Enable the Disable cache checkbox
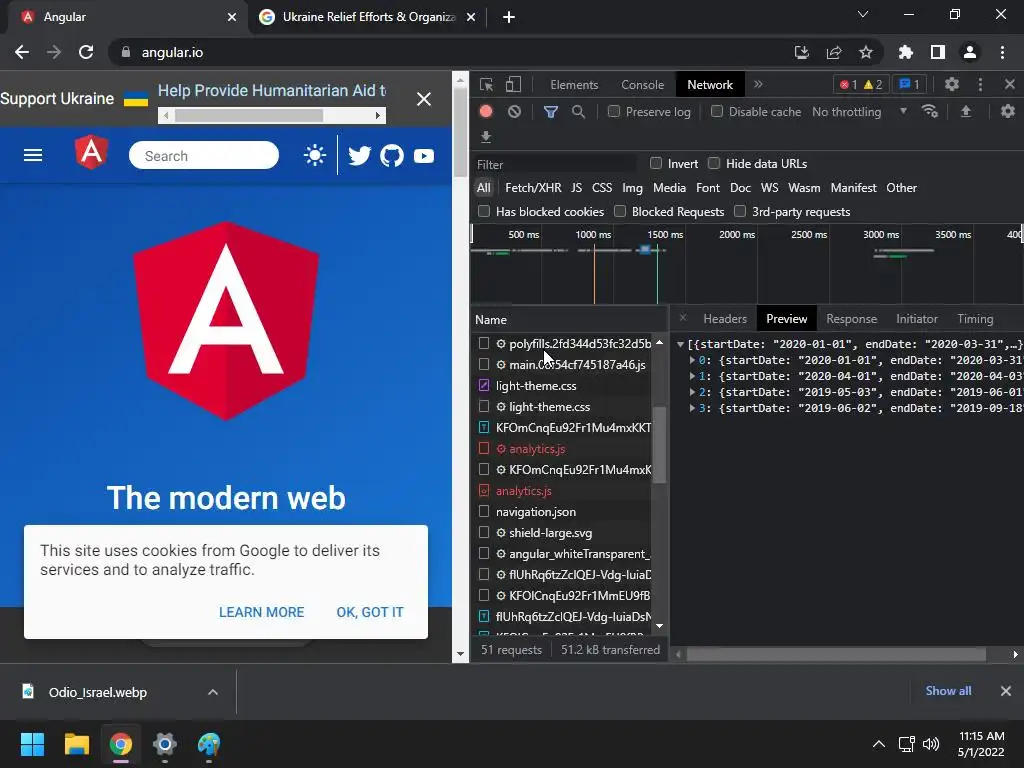 [x=717, y=111]
